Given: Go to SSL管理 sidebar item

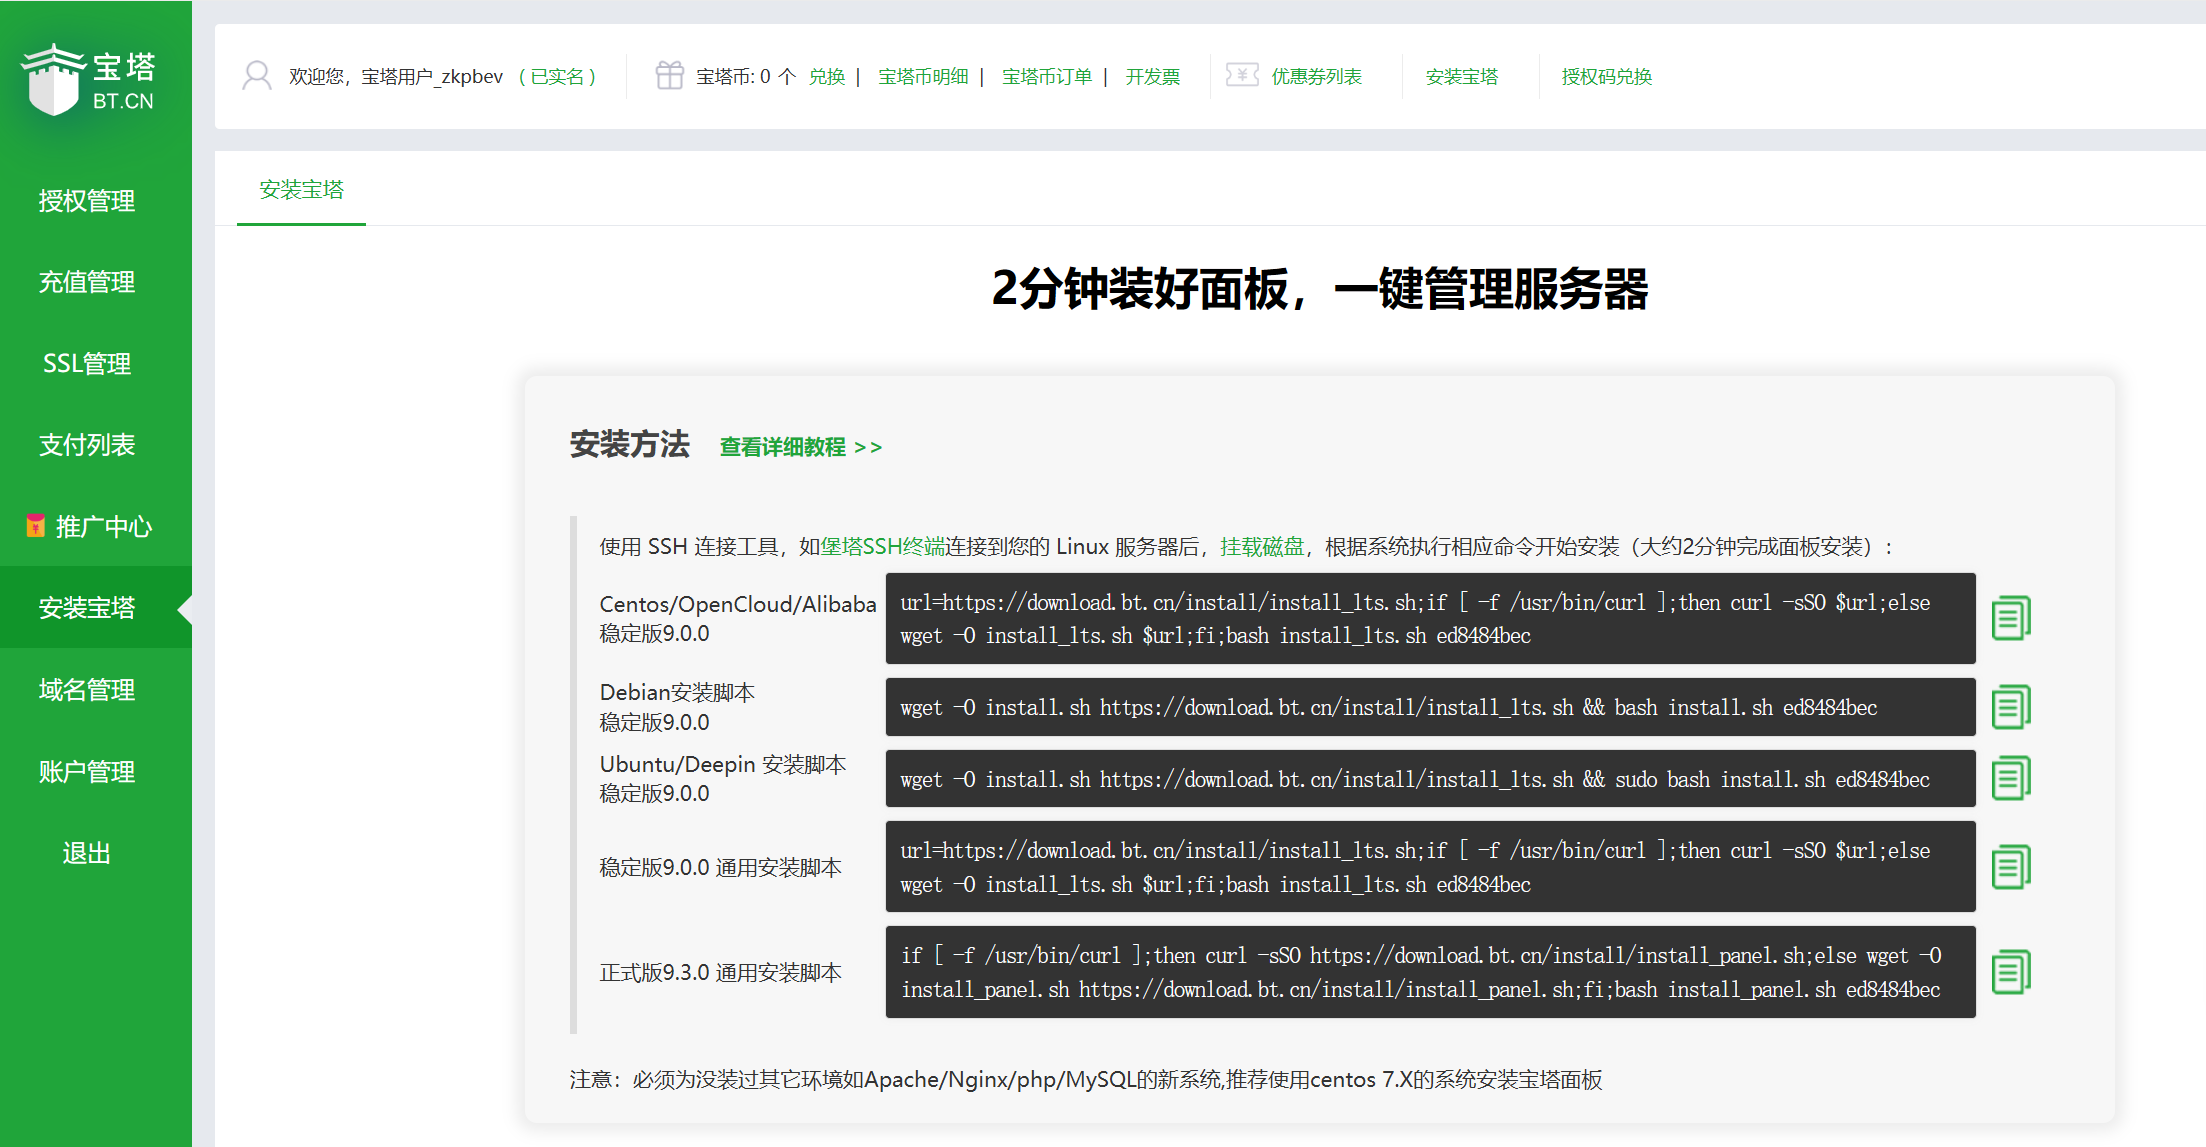Looking at the screenshot, I should pos(87,364).
